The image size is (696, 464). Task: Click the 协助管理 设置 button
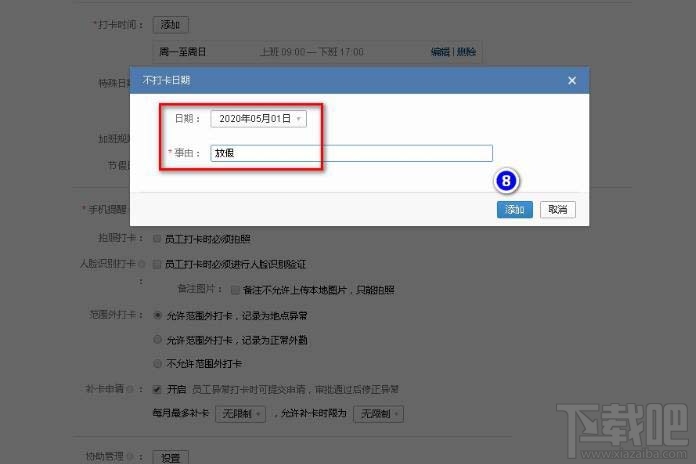tap(170, 457)
